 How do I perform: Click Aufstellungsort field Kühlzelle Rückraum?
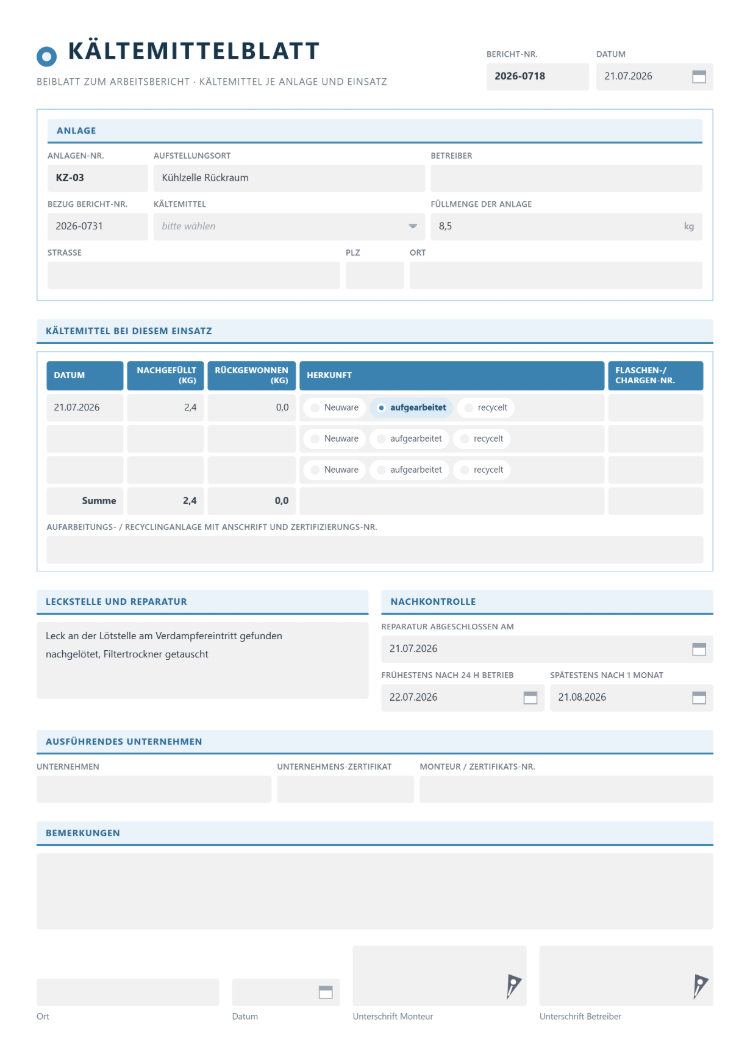tap(289, 178)
